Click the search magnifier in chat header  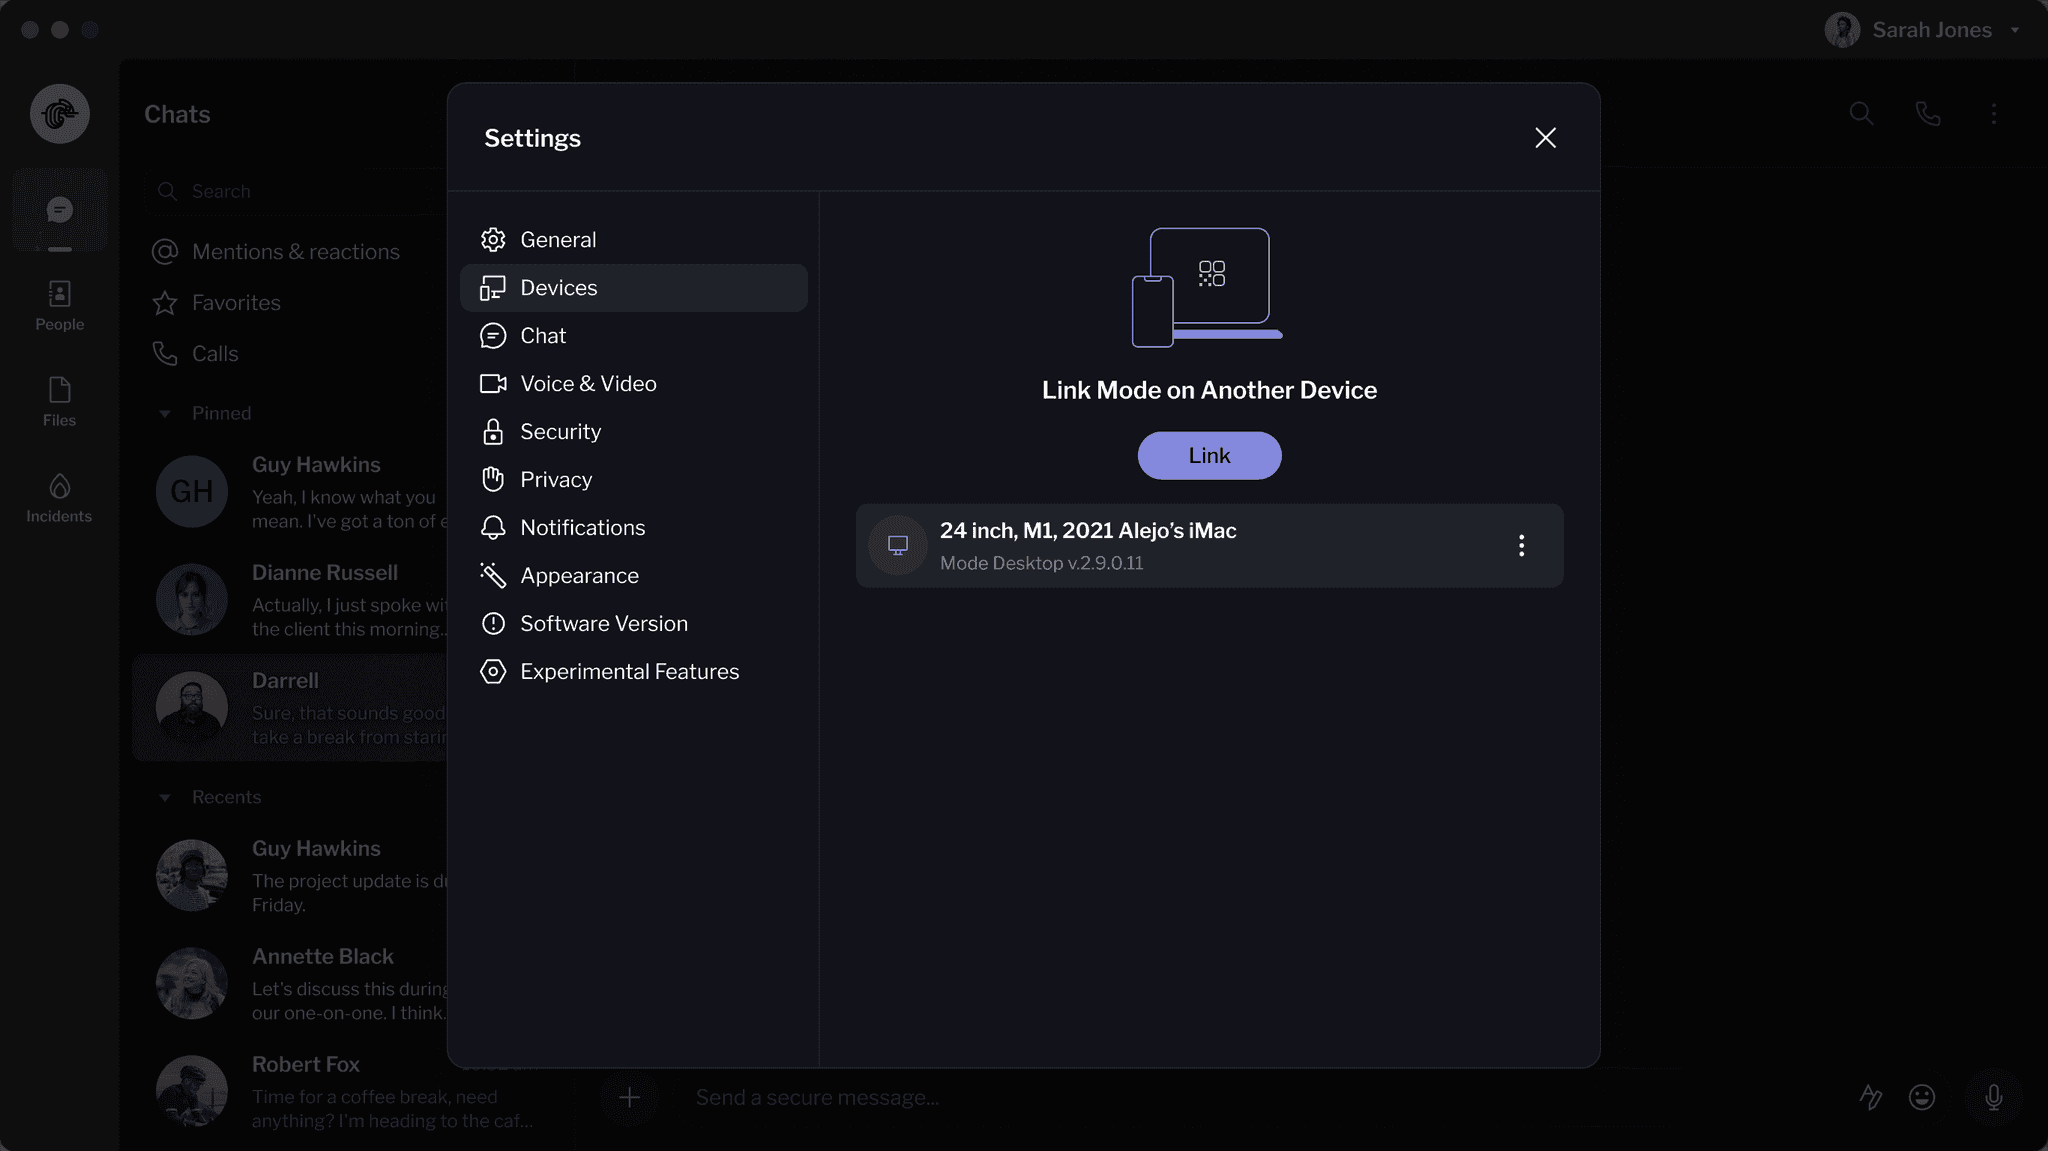[1861, 114]
